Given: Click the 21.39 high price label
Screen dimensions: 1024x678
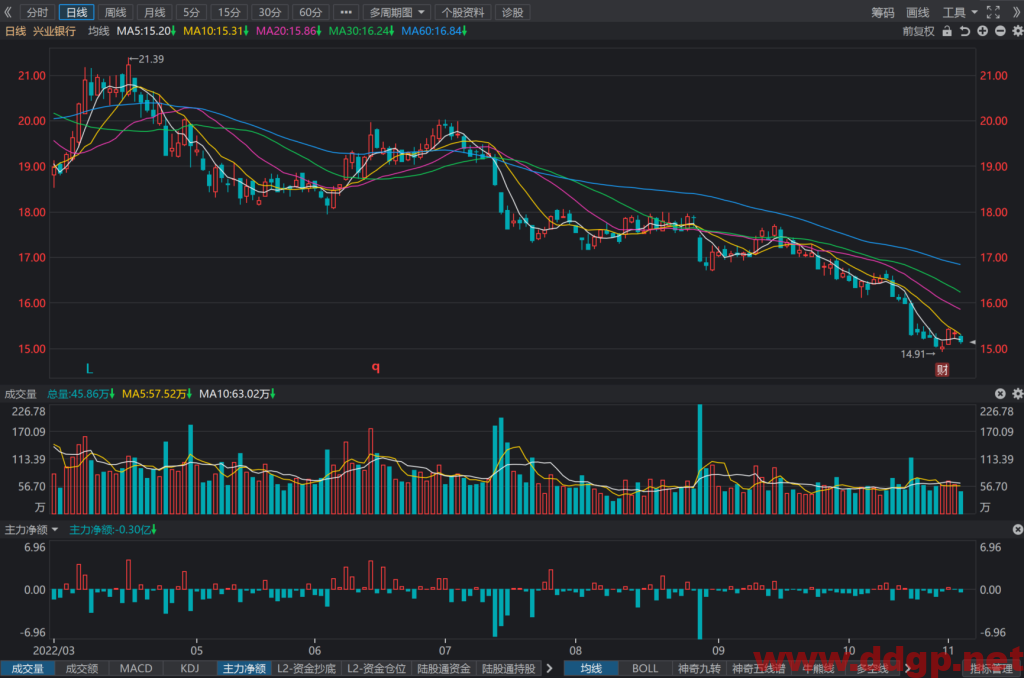Looking at the screenshot, I should 151,59.
